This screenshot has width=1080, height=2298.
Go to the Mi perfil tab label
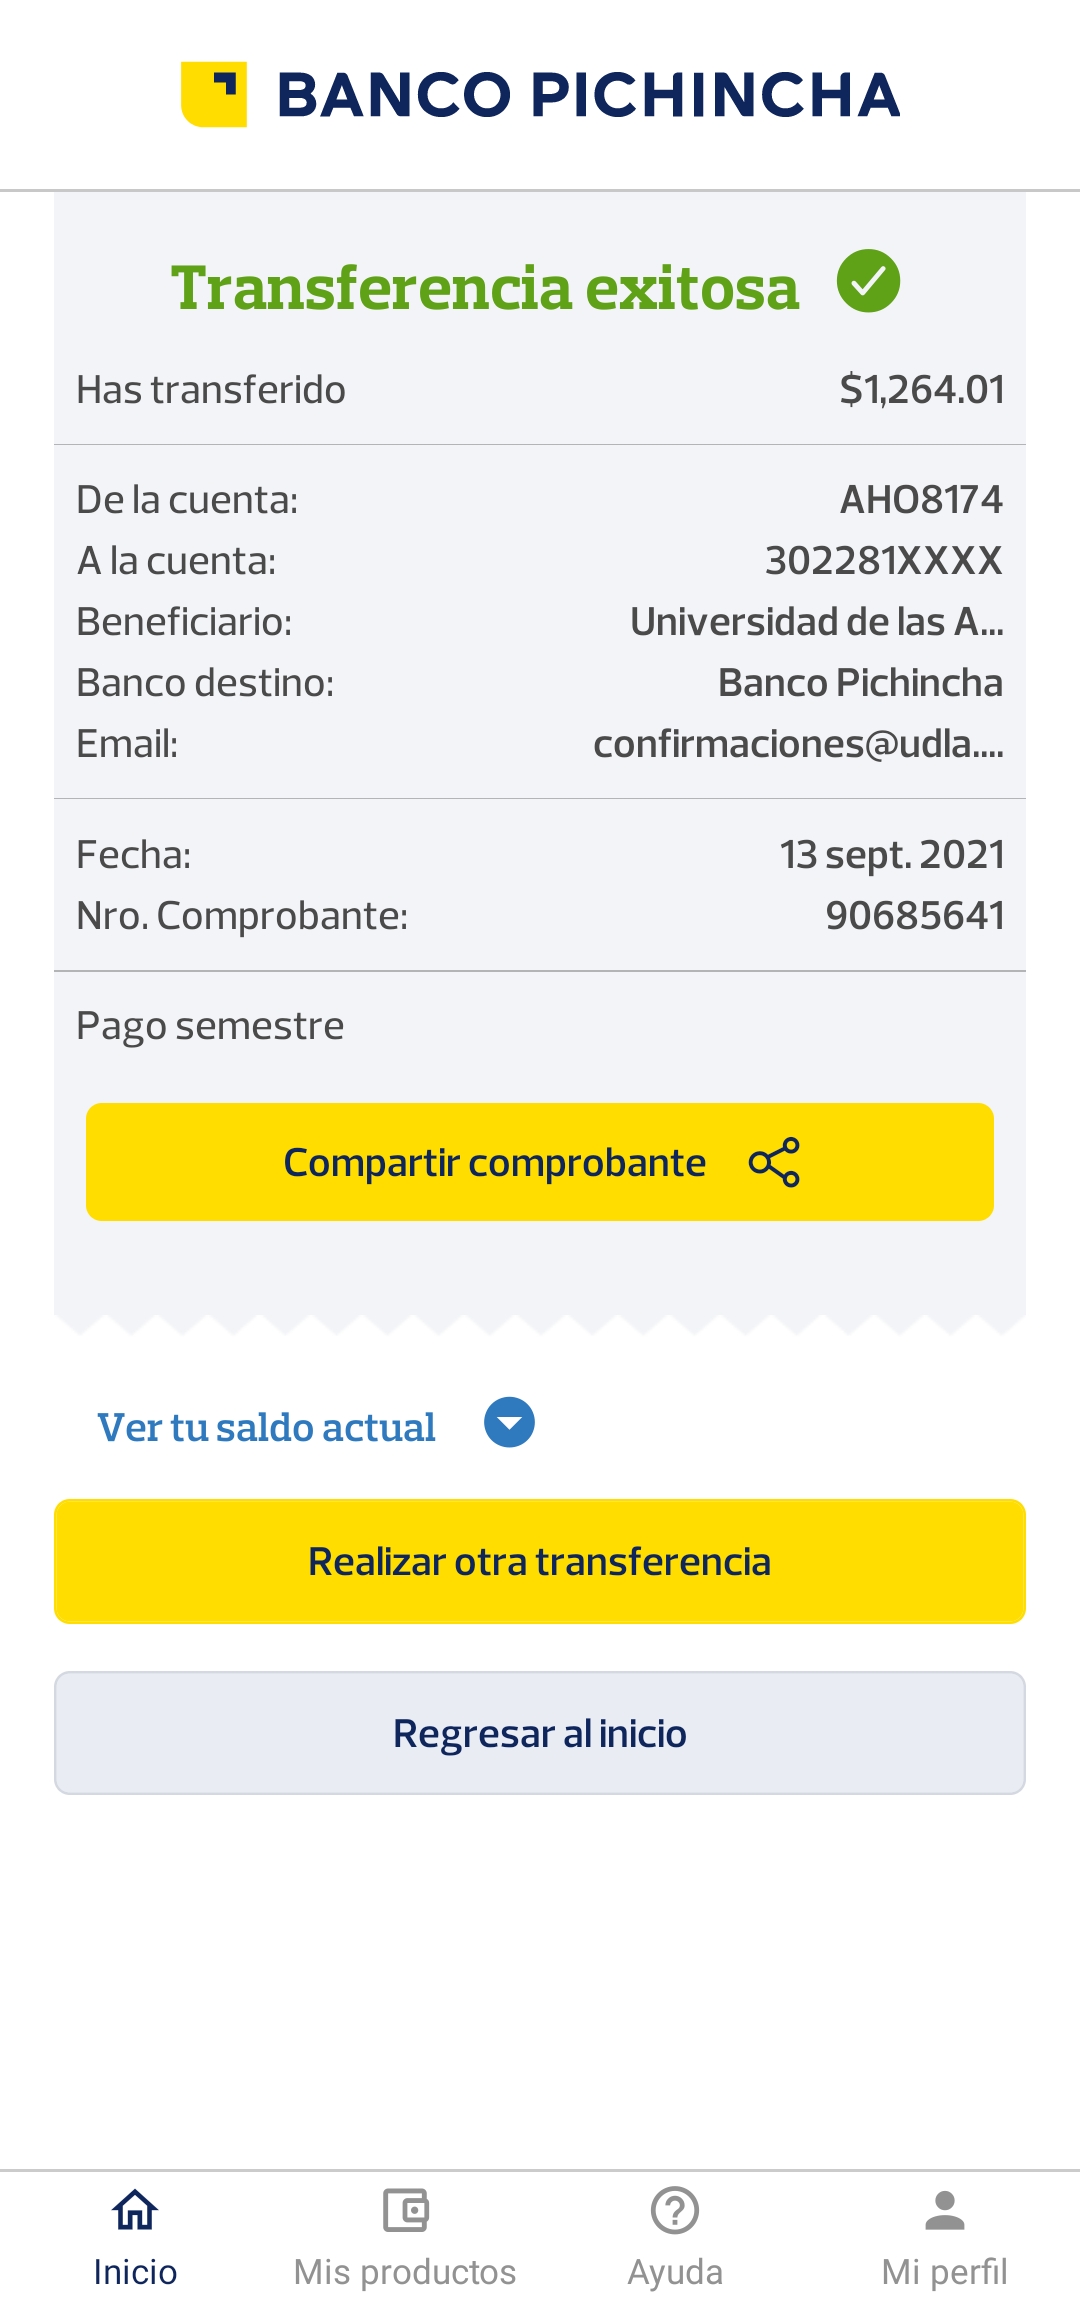[x=945, y=2272]
